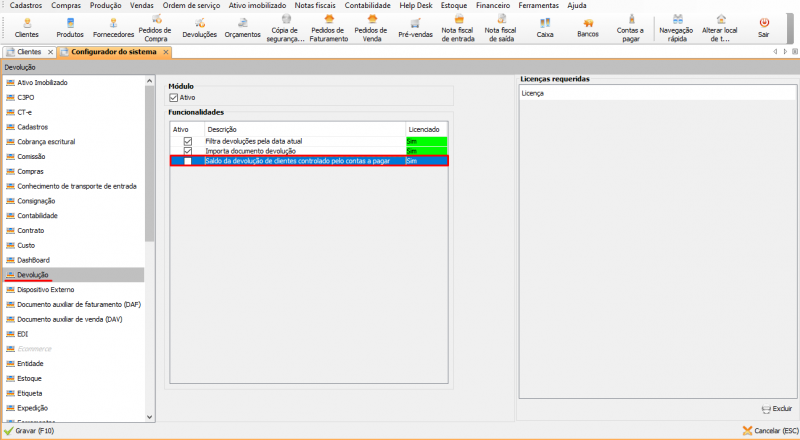Click the Excluir button
Viewport: 800px width, 440px height.
(x=776, y=409)
